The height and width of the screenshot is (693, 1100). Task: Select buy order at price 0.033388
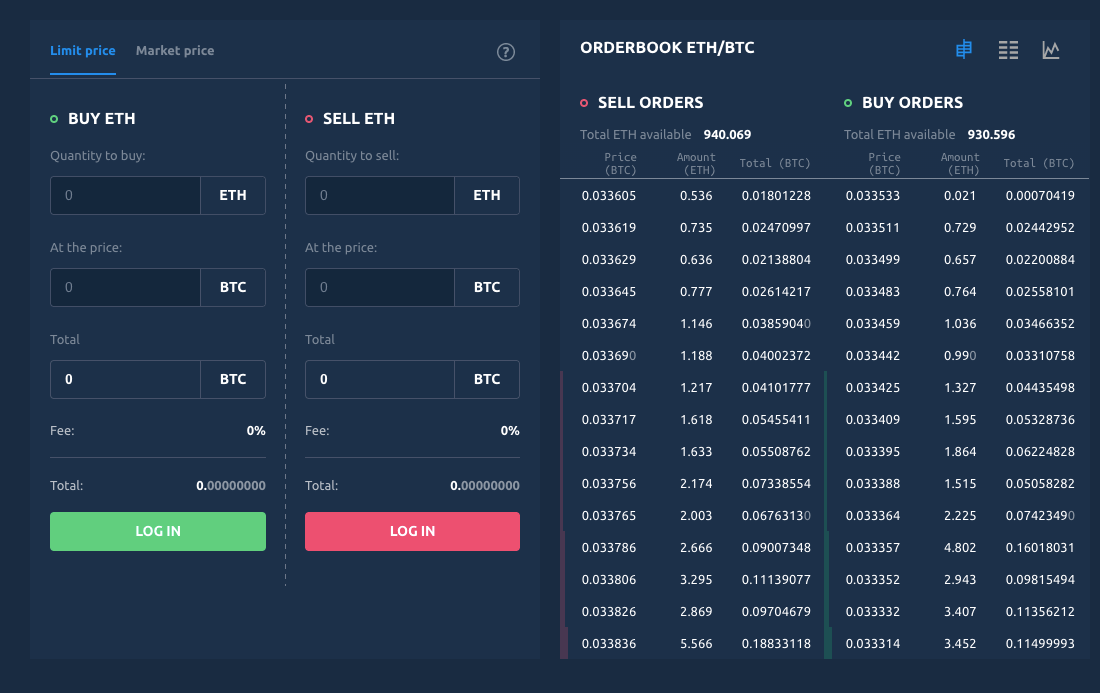[957, 483]
